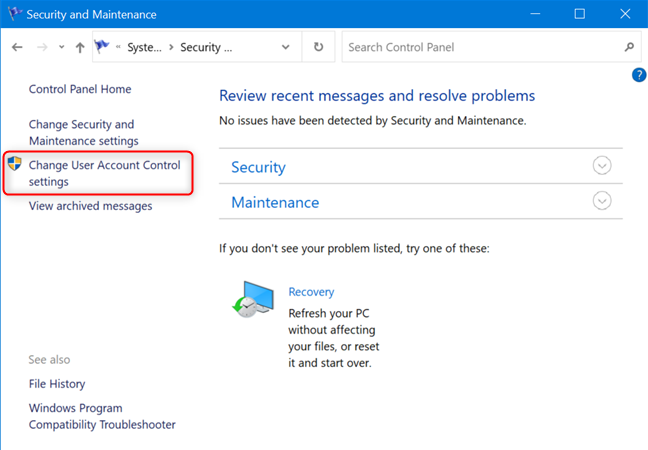648x450 pixels.
Task: Open the Recovery link
Action: (x=311, y=292)
